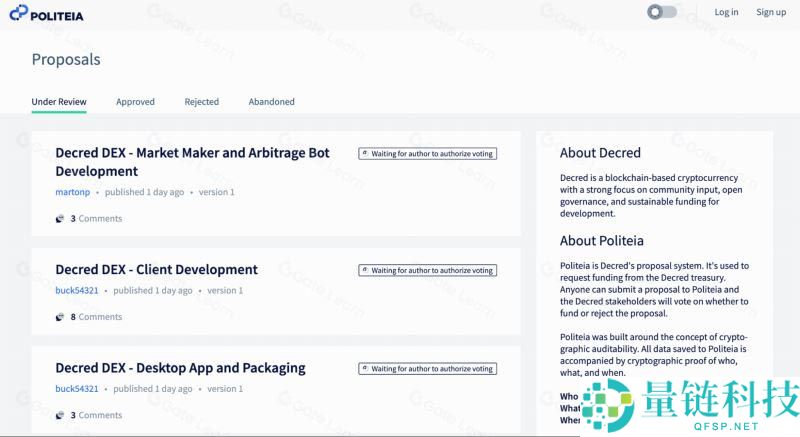Open the Log in page

(726, 12)
